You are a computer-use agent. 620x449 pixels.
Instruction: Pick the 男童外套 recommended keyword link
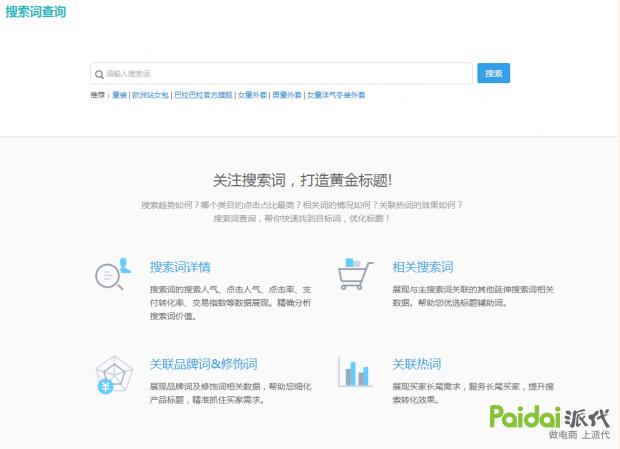pos(287,95)
